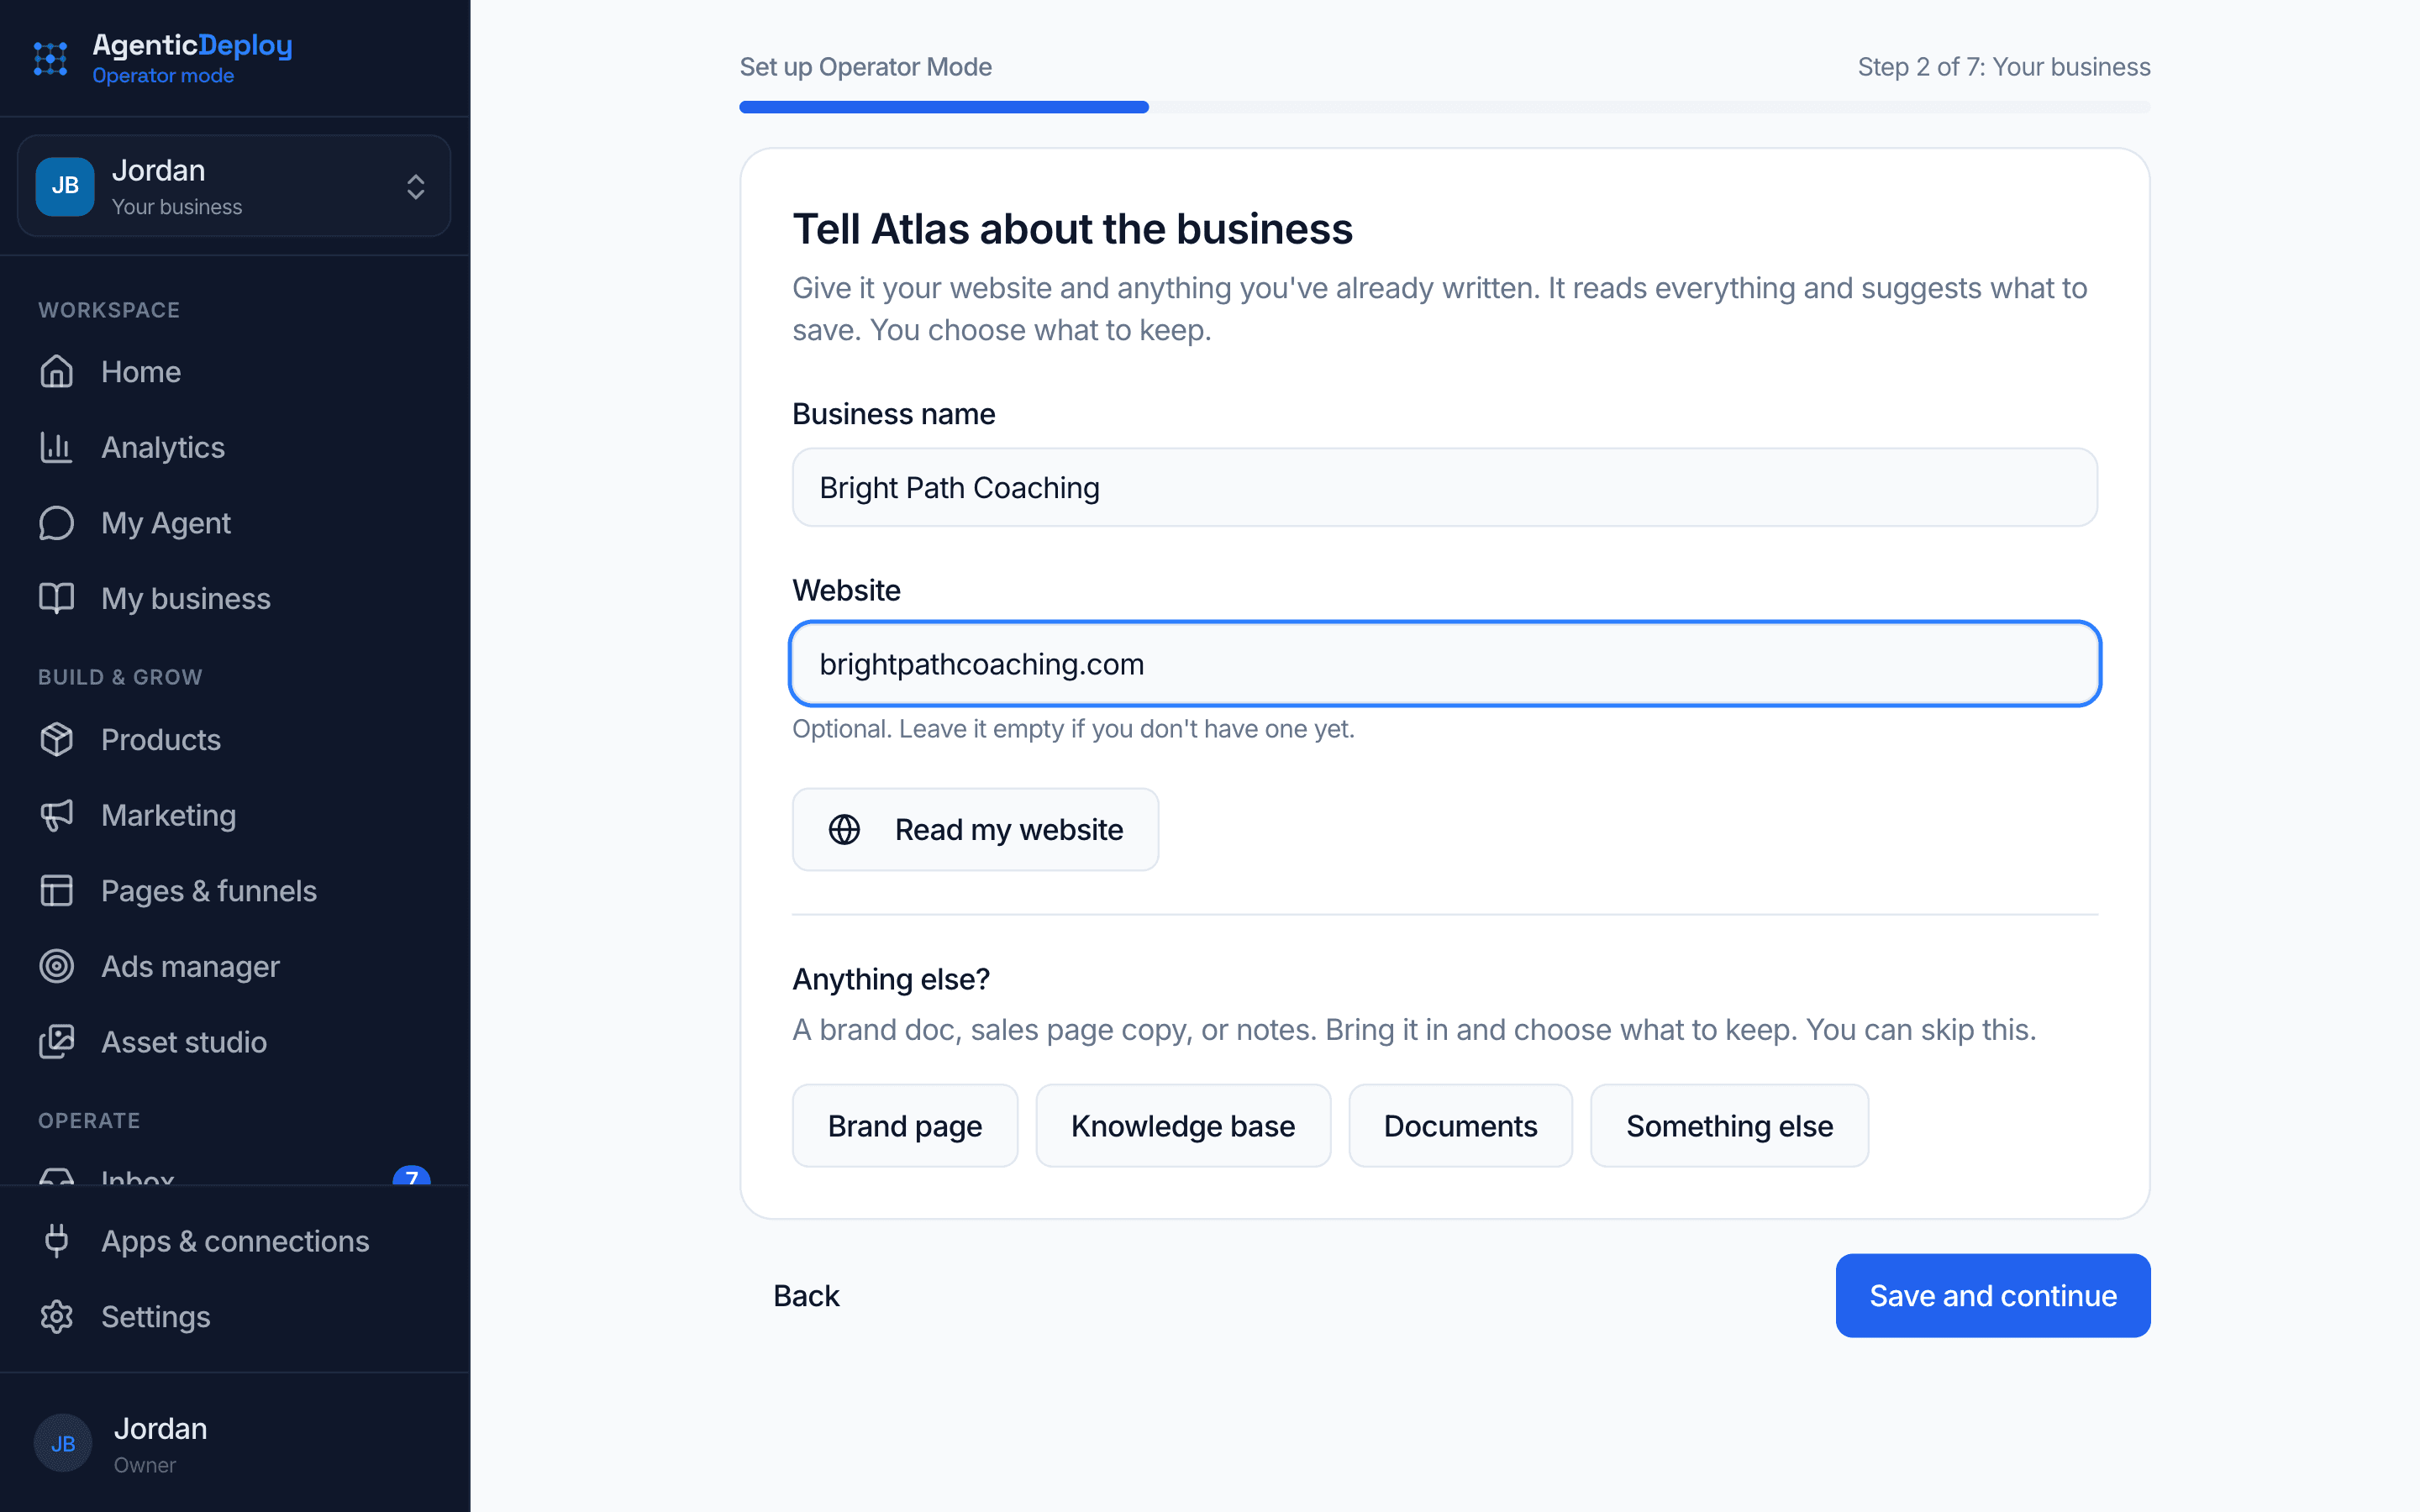This screenshot has width=2420, height=1512.
Task: Open My business section
Action: click(235, 598)
